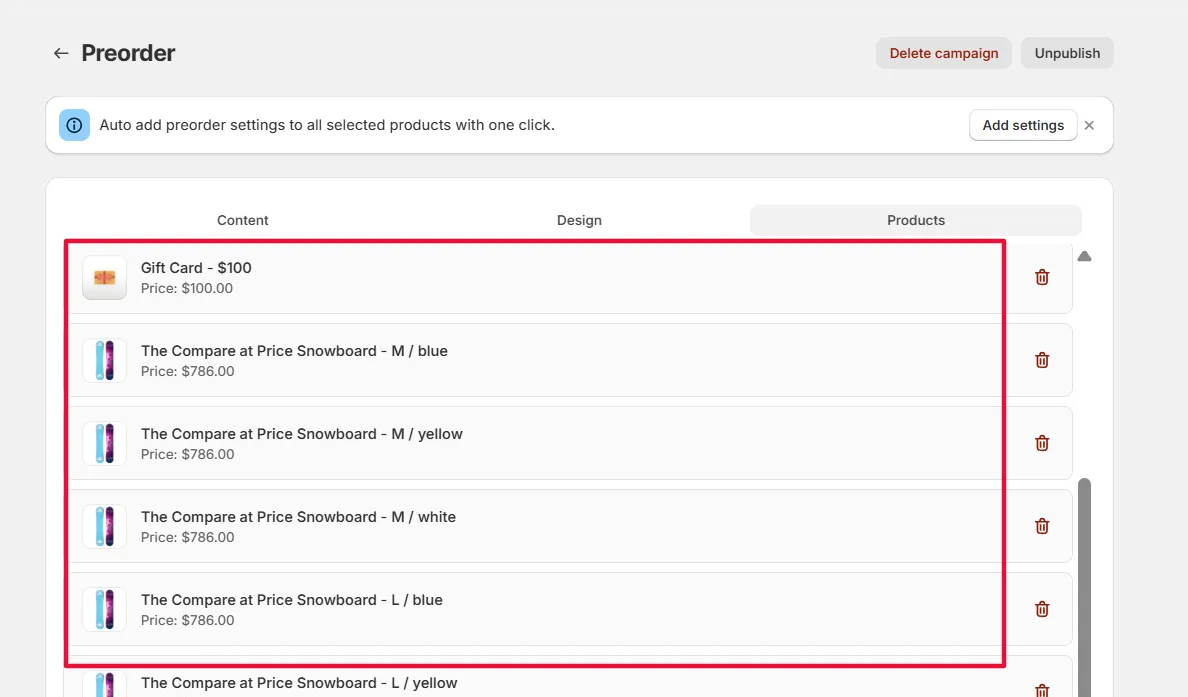Click the Add settings button
The image size is (1188, 697).
1023,125
